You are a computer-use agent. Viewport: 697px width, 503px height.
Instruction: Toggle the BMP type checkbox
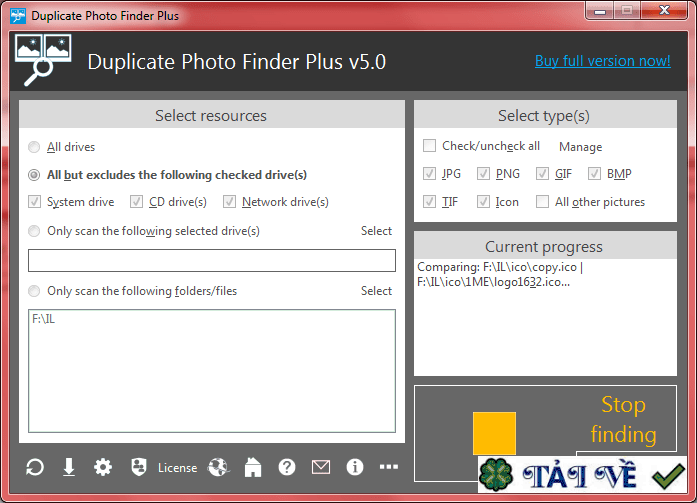[595, 174]
